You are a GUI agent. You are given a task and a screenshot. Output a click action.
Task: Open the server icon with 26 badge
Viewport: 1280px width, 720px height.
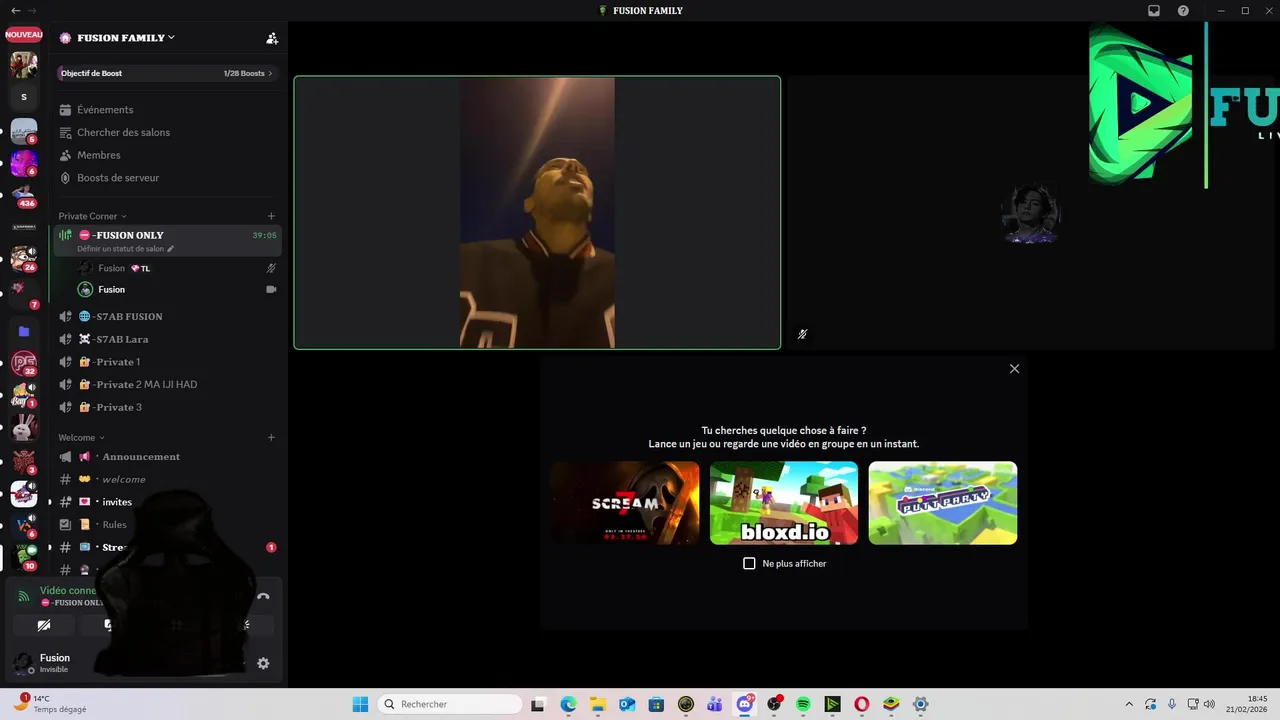(24, 259)
